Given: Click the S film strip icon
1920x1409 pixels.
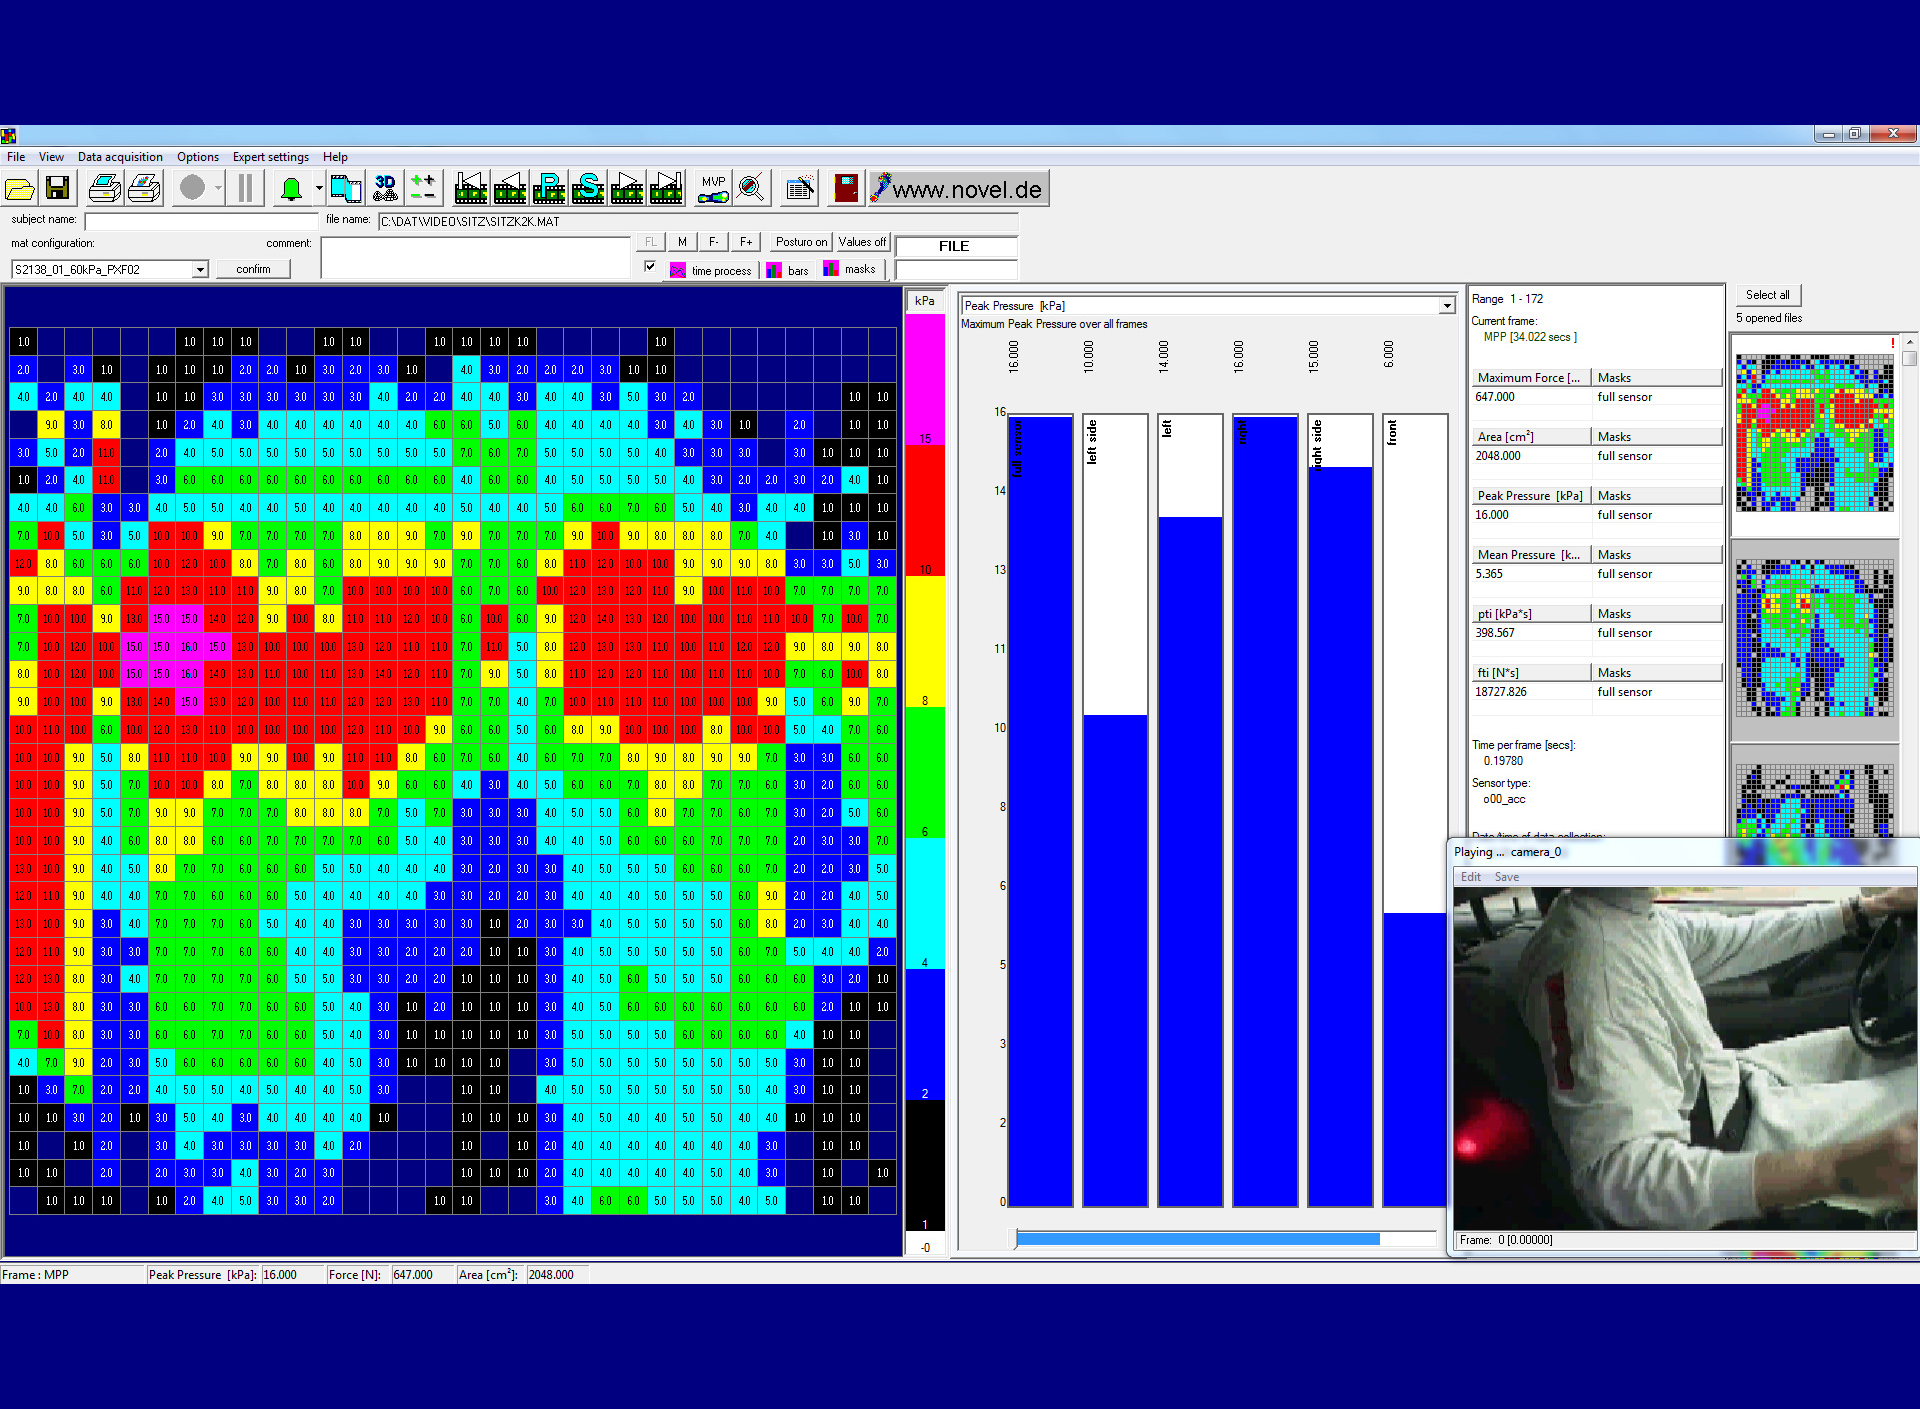Looking at the screenshot, I should [588, 189].
